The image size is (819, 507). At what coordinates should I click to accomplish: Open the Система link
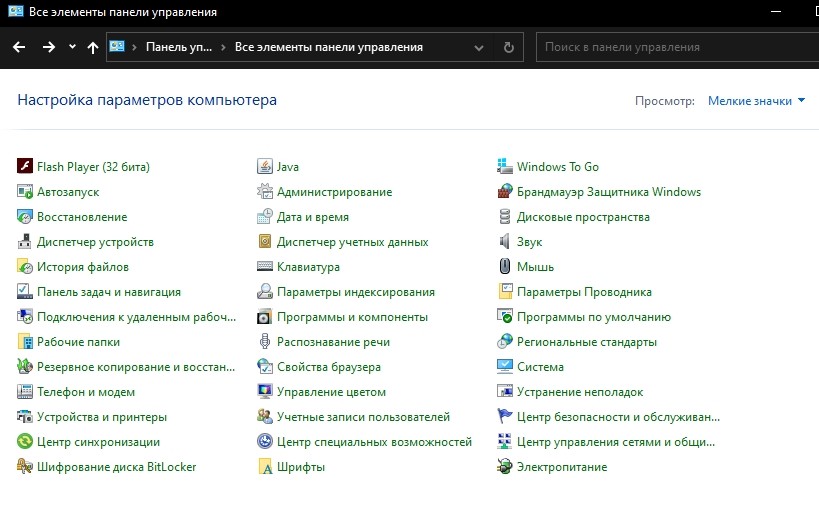pyautogui.click(x=540, y=367)
